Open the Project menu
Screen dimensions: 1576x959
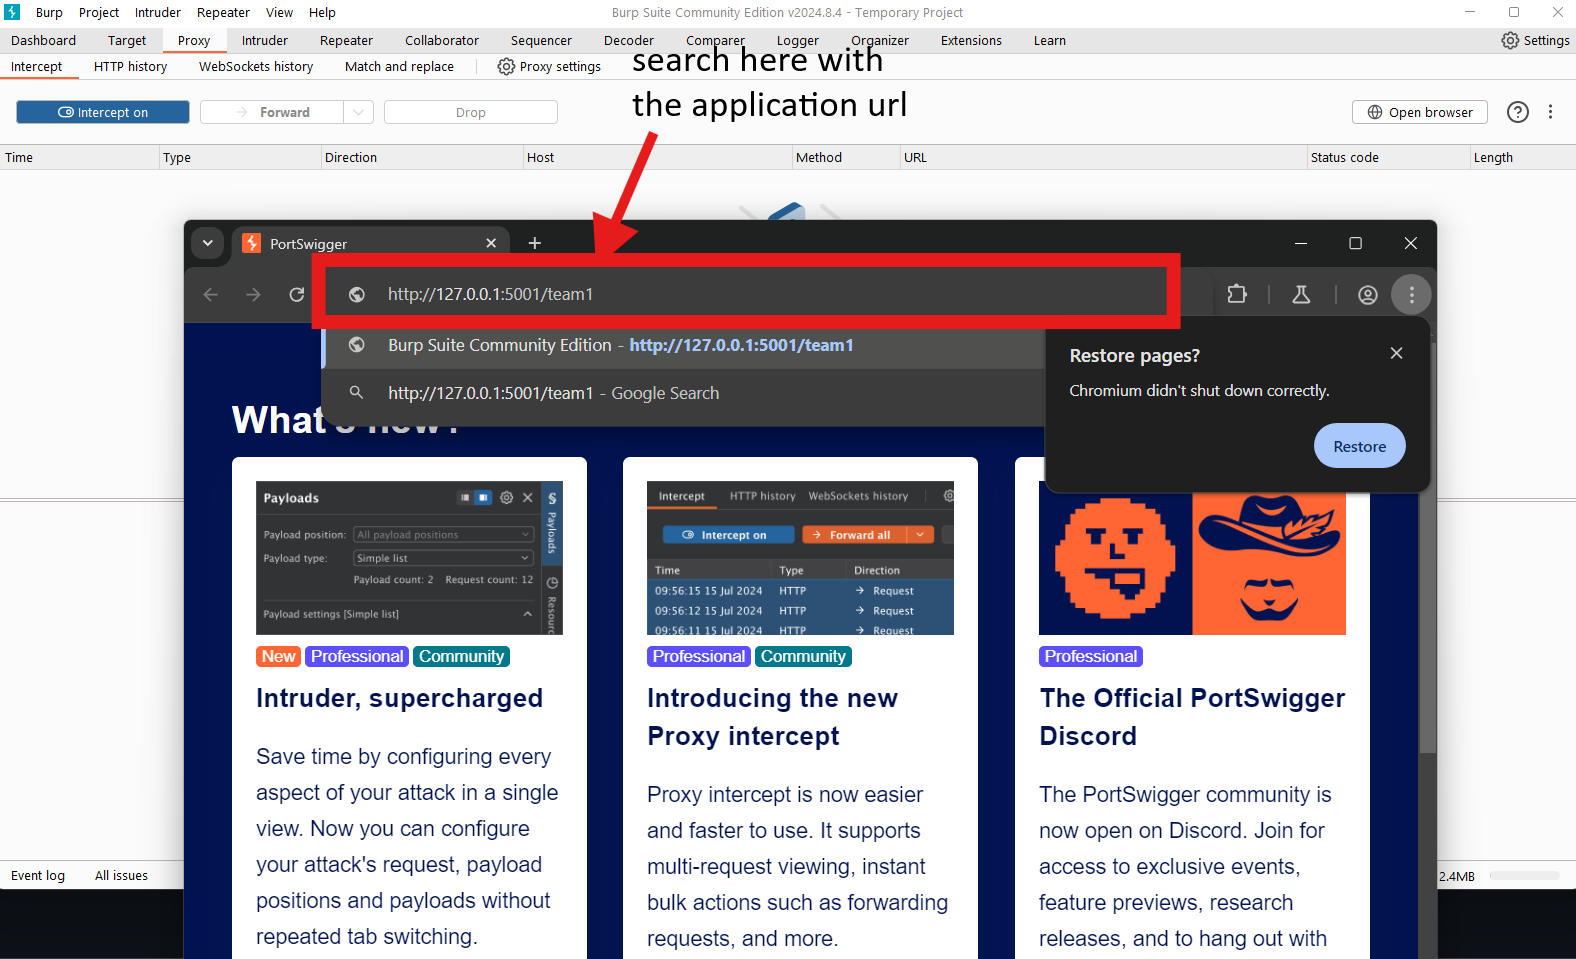99,12
